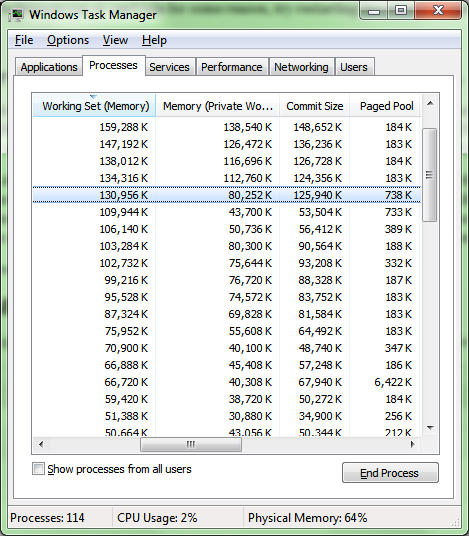Viewport: 469px width, 536px height.
Task: Click the 389 K paged pool cell
Action: [x=398, y=229]
